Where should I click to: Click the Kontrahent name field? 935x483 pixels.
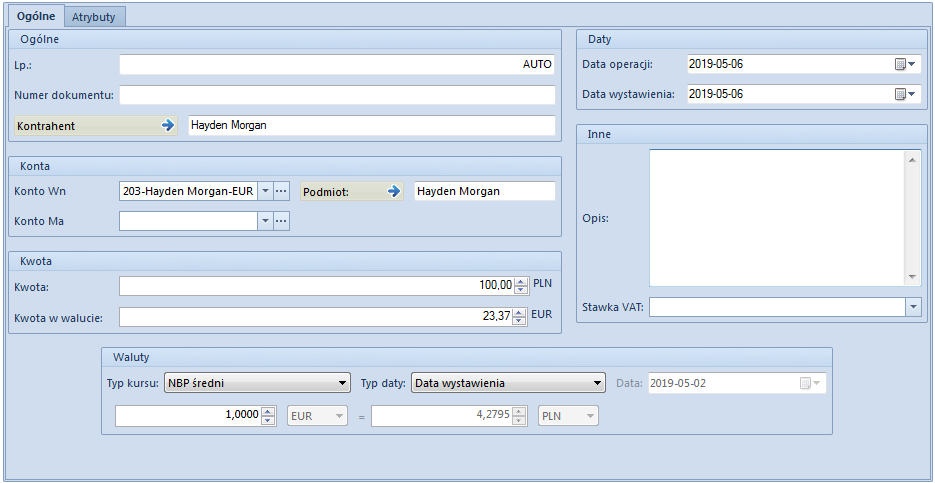[371, 126]
